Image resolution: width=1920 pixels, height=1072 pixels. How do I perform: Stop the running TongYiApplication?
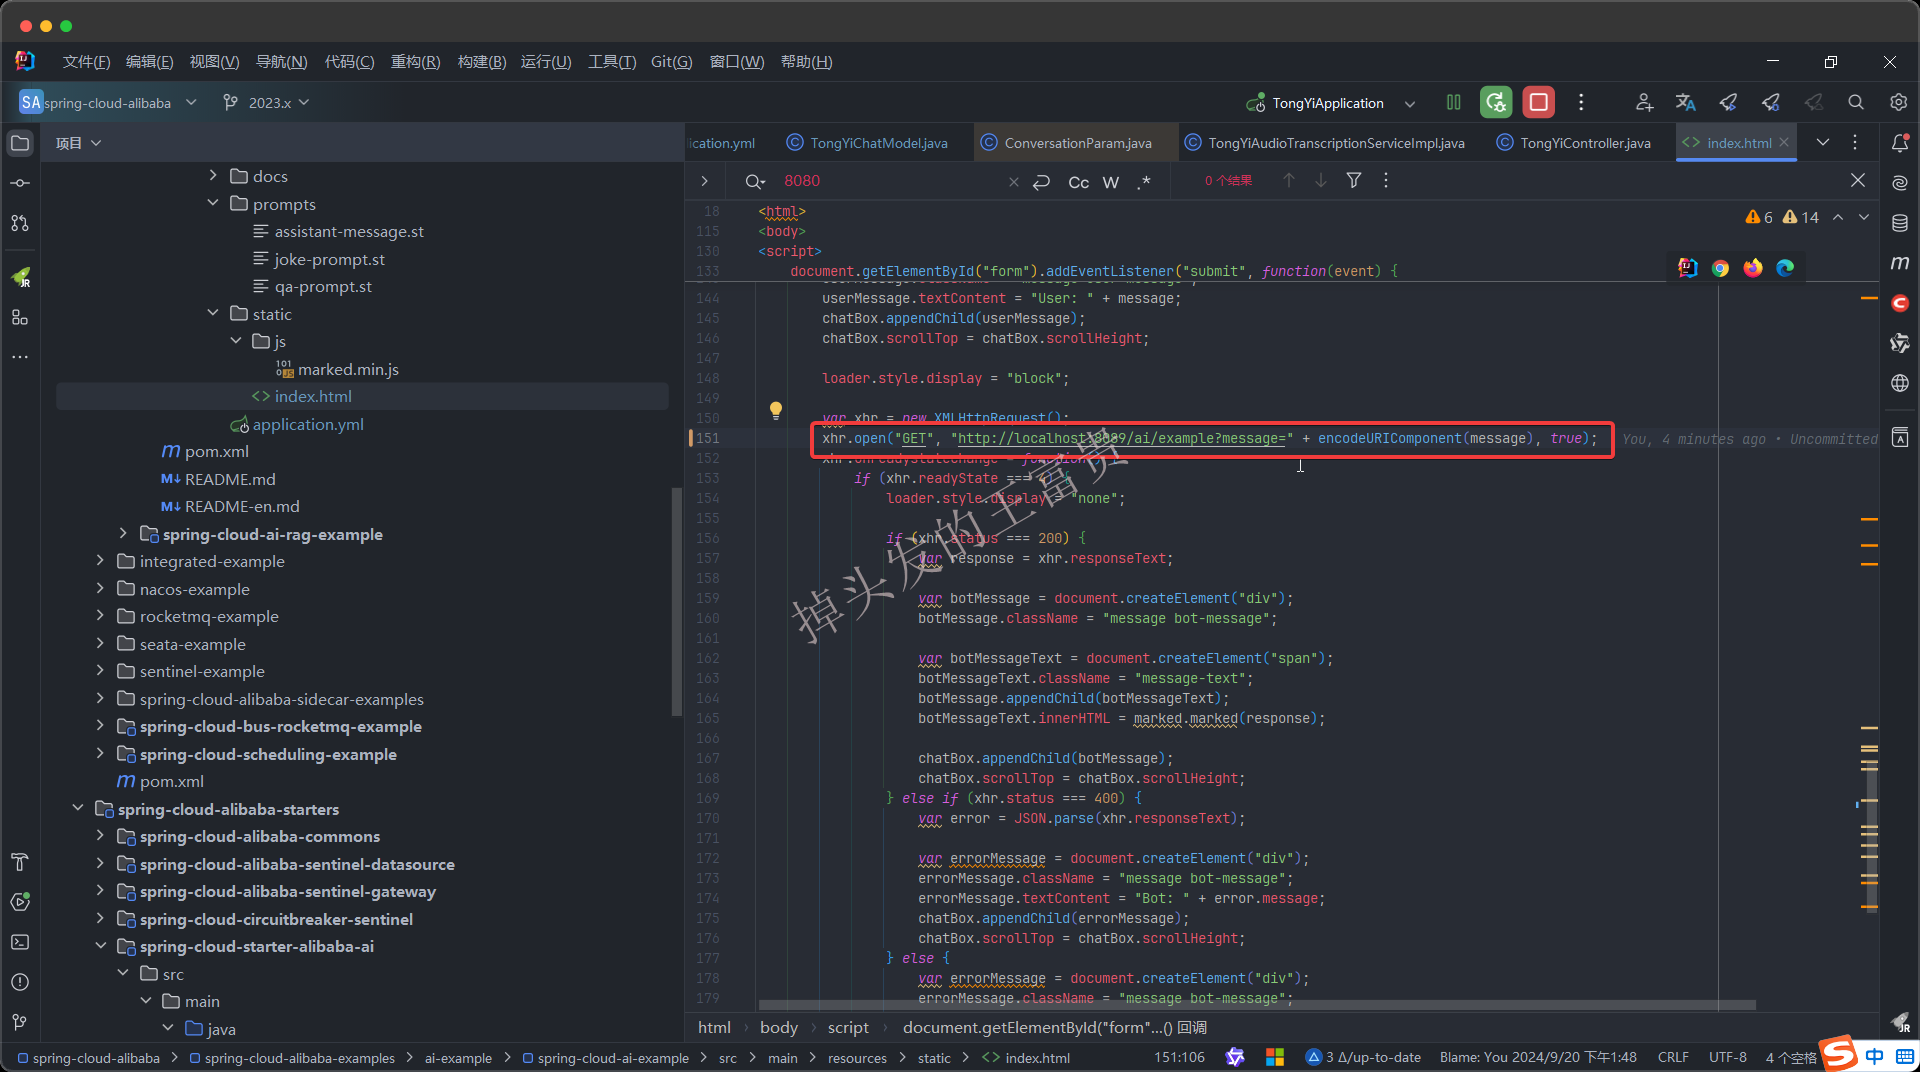coord(1538,102)
